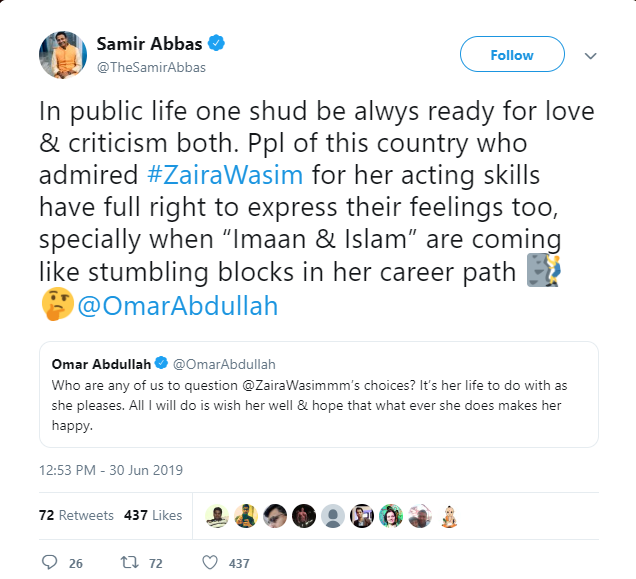Open Samir Abbas profile picture
The height and width of the screenshot is (579, 636).
click(x=61, y=54)
